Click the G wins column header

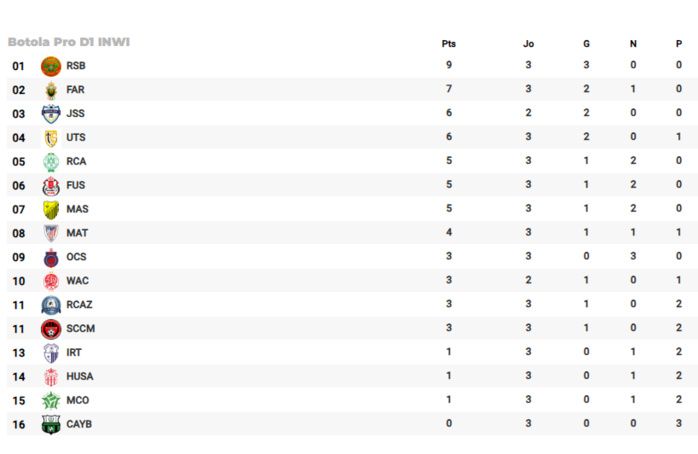click(x=586, y=44)
